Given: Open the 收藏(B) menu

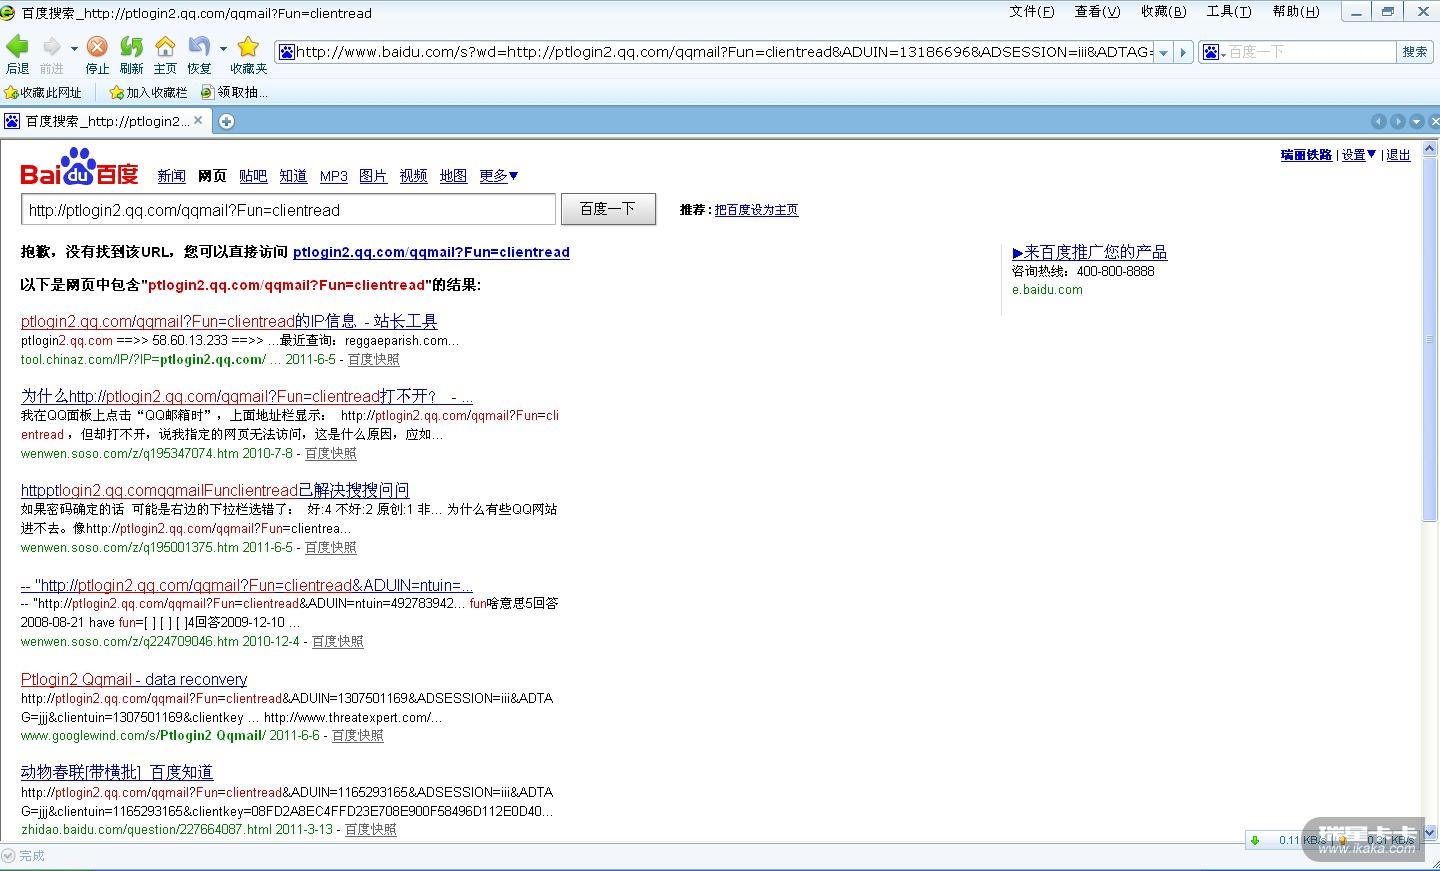Looking at the screenshot, I should coord(1163,12).
